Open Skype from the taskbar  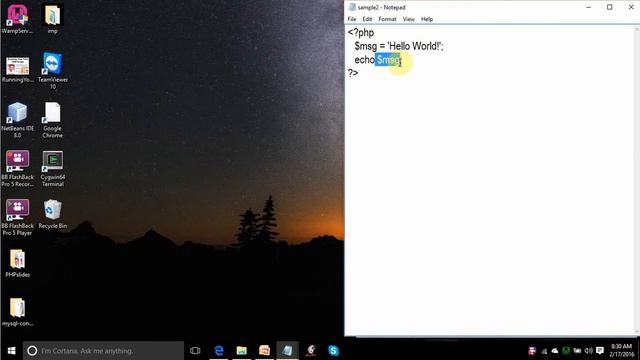tap(333, 351)
